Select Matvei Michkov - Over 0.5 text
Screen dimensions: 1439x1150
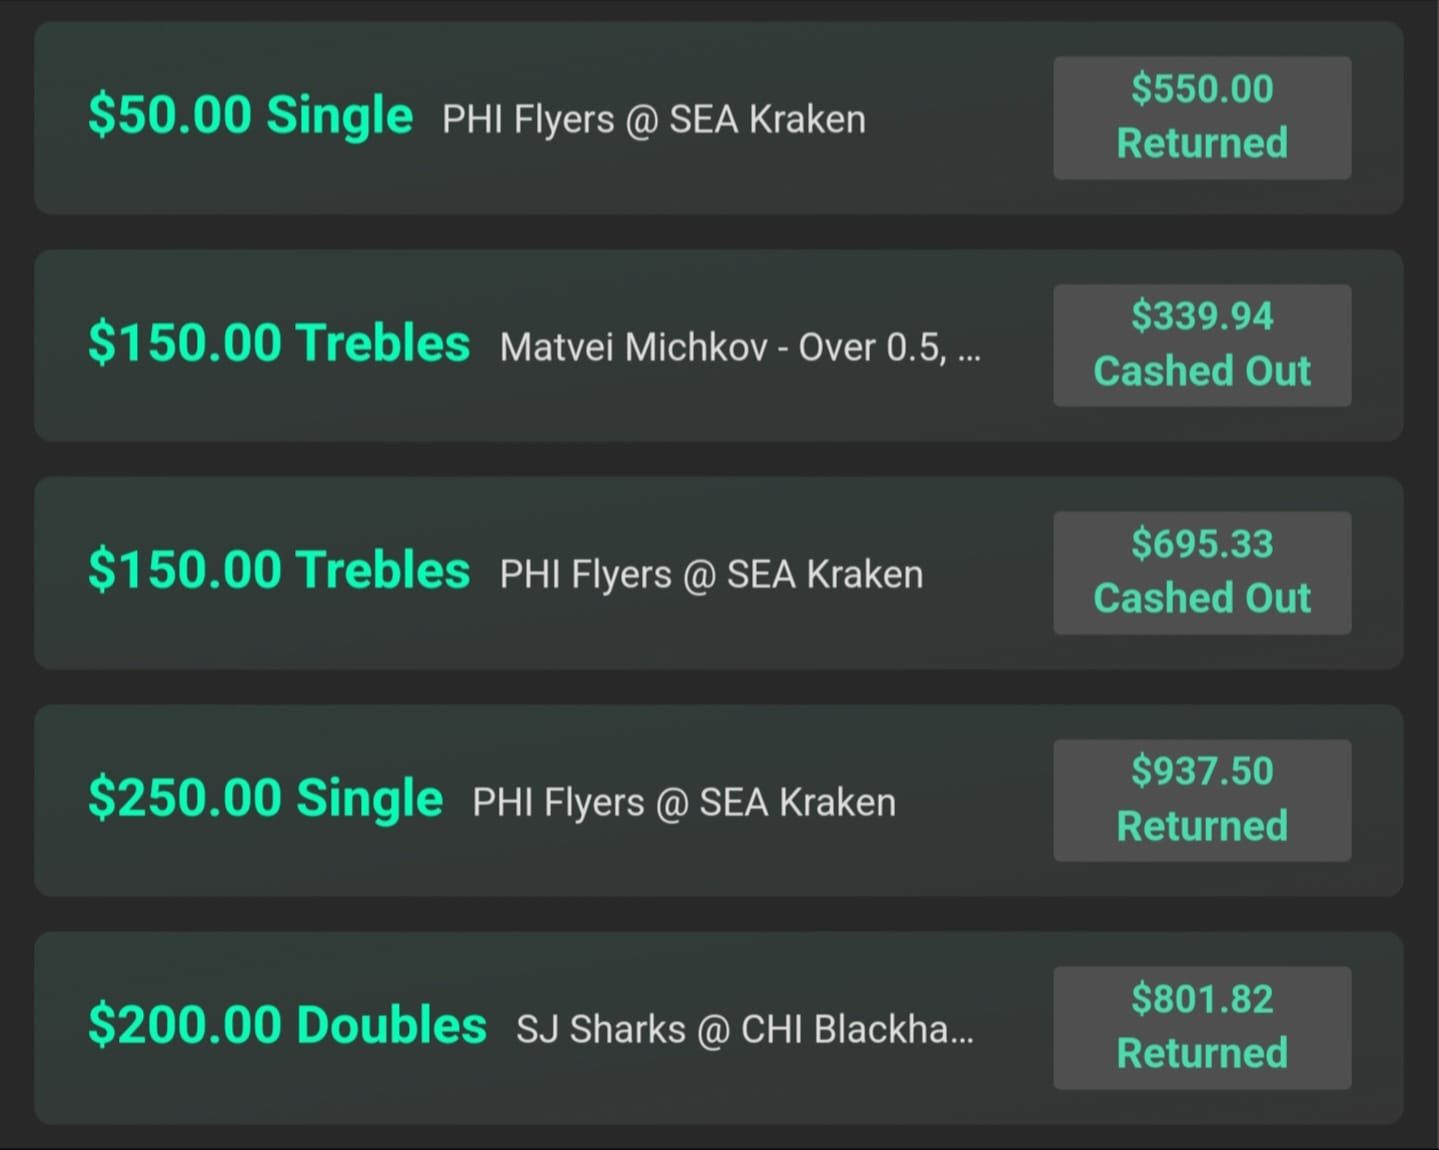click(x=740, y=347)
